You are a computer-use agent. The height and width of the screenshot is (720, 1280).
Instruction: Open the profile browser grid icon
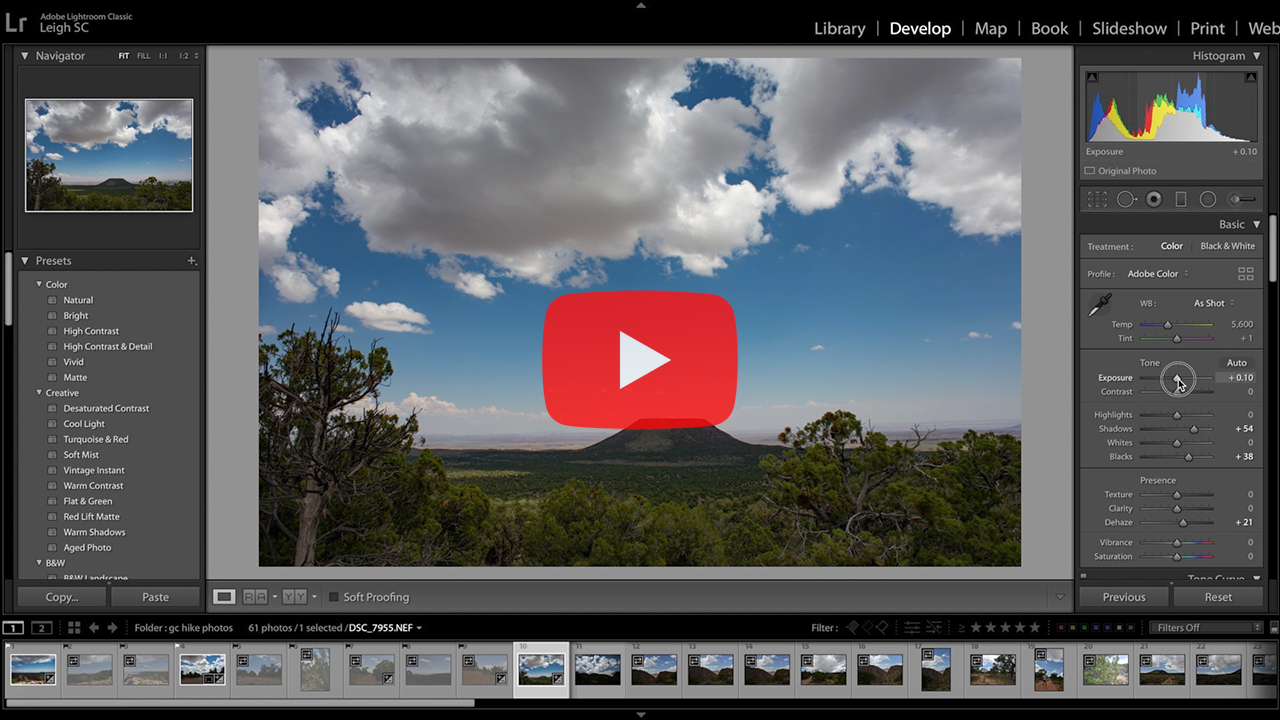point(1246,274)
